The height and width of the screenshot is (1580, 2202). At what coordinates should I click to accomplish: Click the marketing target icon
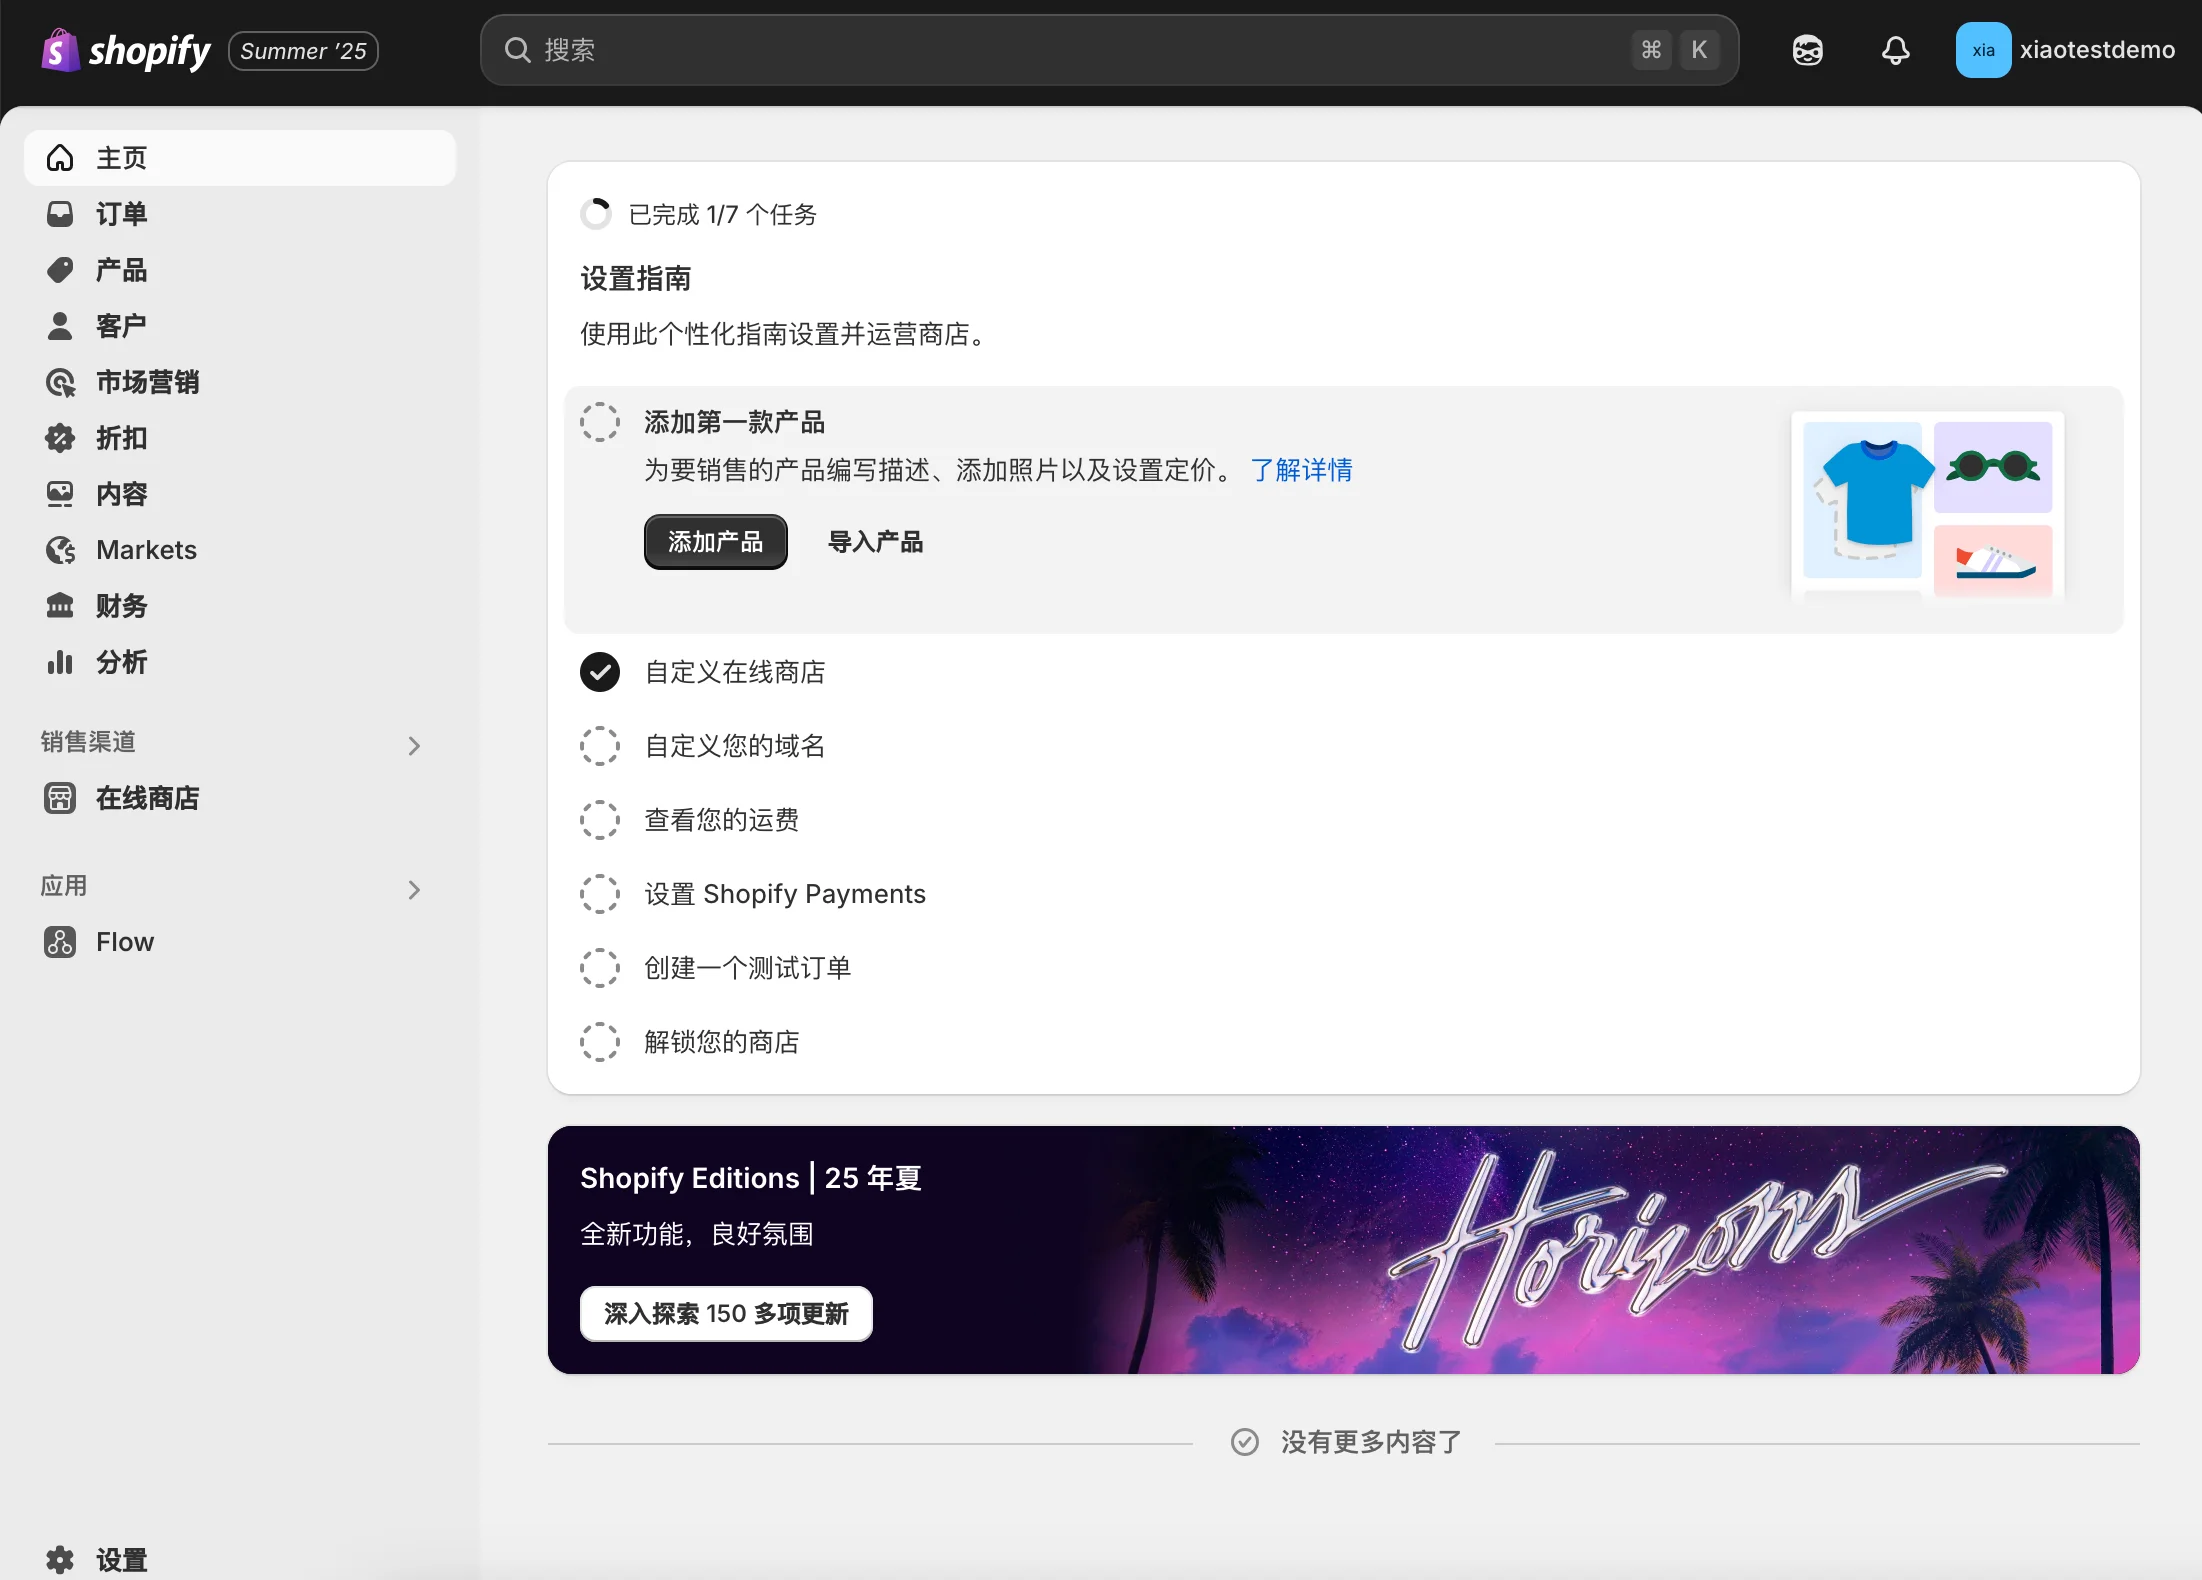(x=60, y=382)
